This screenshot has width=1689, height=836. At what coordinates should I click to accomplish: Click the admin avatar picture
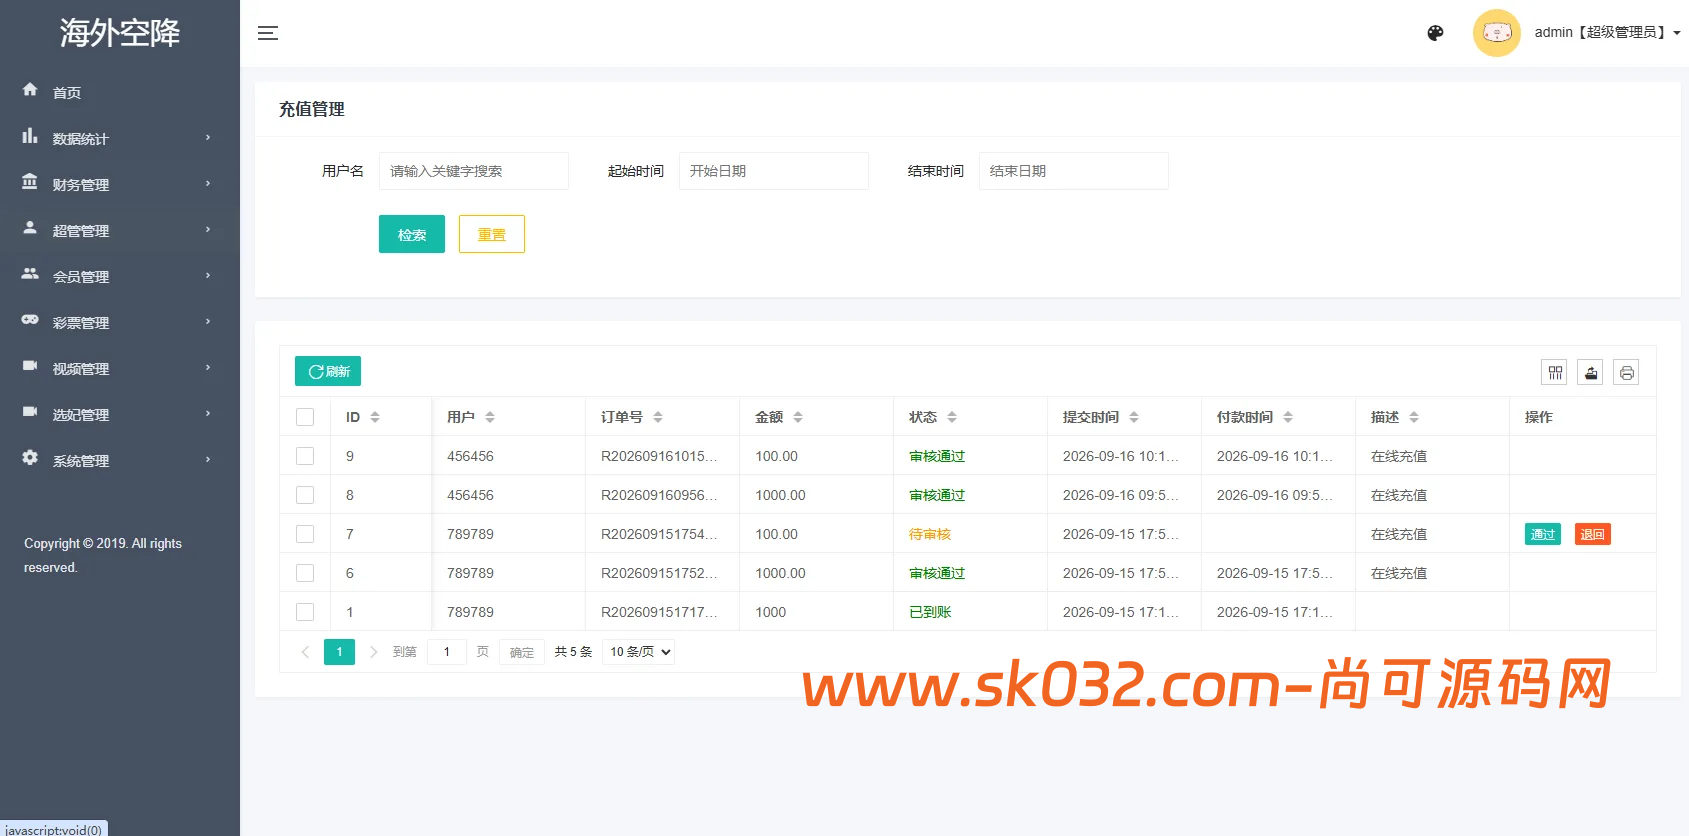(x=1496, y=33)
